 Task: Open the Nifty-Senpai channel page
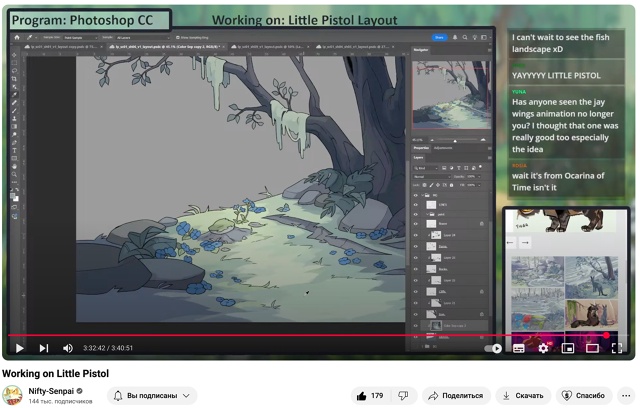(51, 391)
